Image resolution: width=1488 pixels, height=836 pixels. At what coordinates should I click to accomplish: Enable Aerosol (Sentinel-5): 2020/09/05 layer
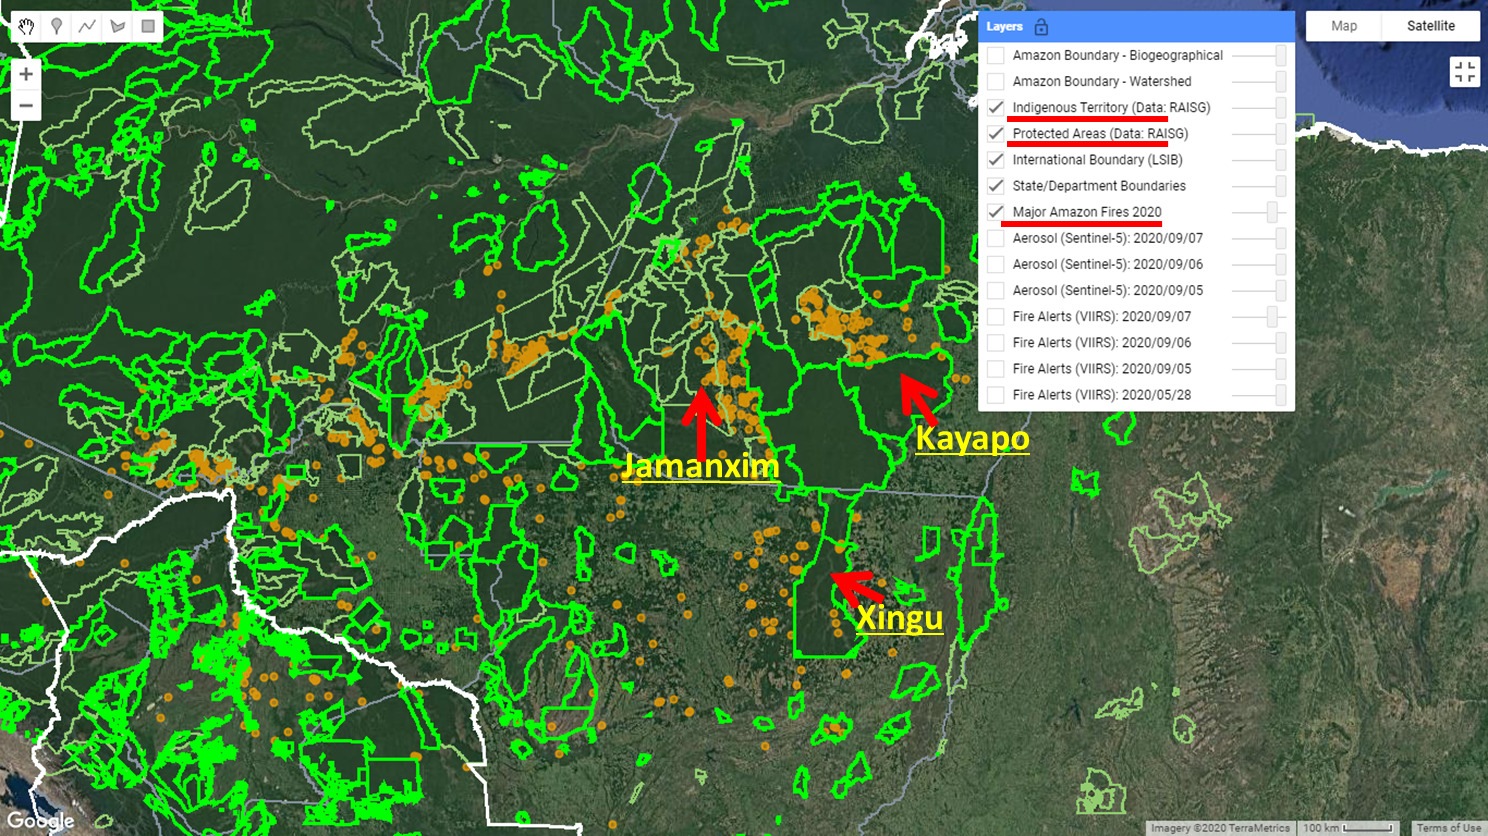pos(995,290)
